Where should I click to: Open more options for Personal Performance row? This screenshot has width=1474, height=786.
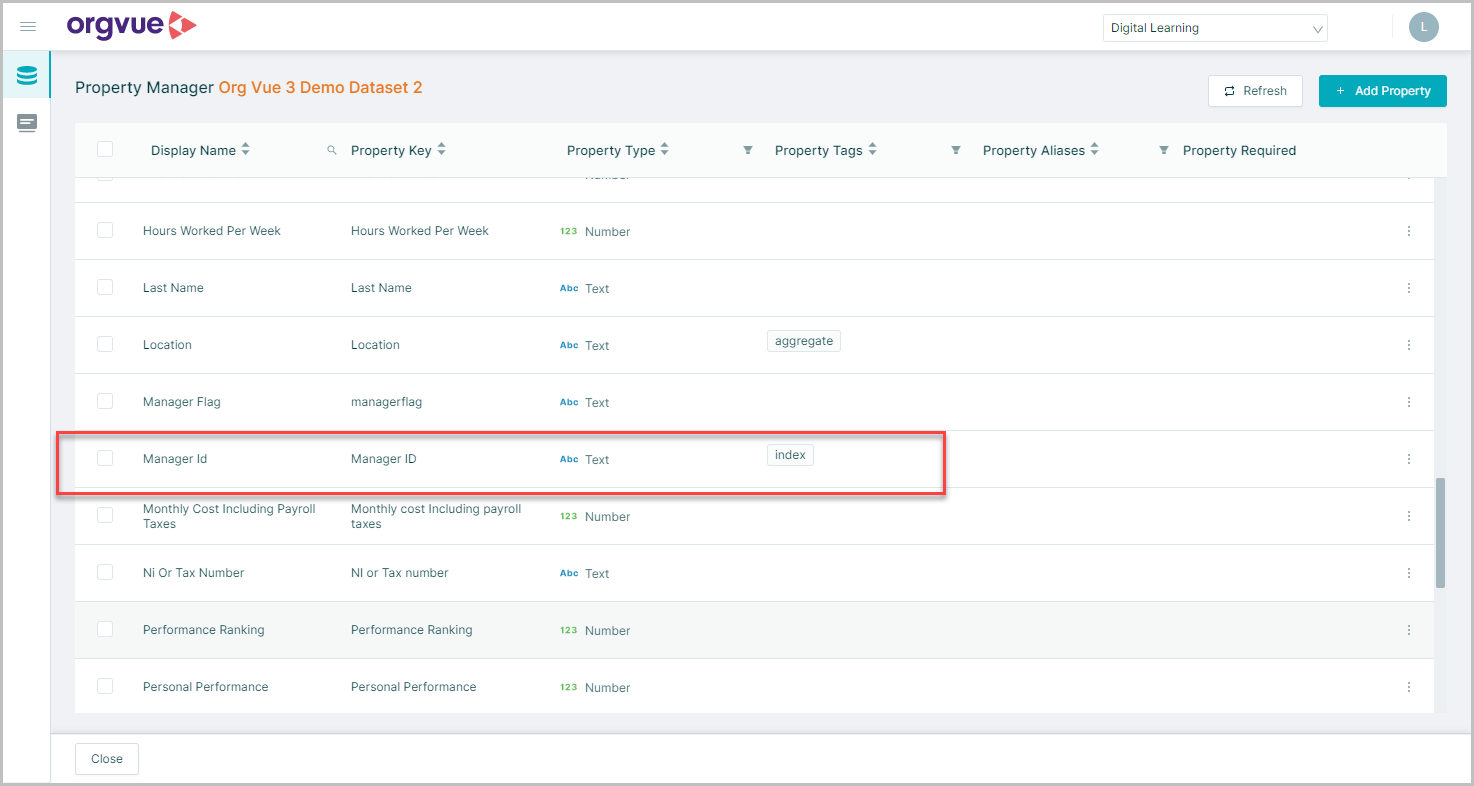(x=1409, y=687)
